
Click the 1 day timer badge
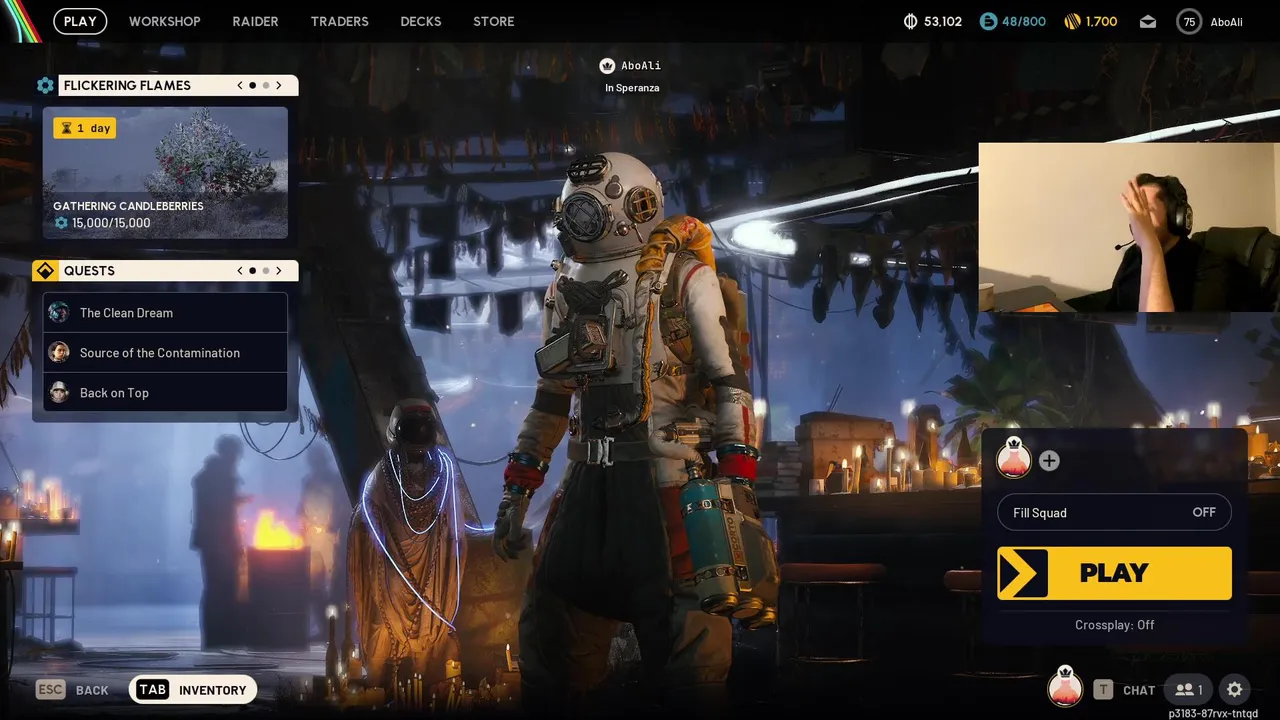85,128
